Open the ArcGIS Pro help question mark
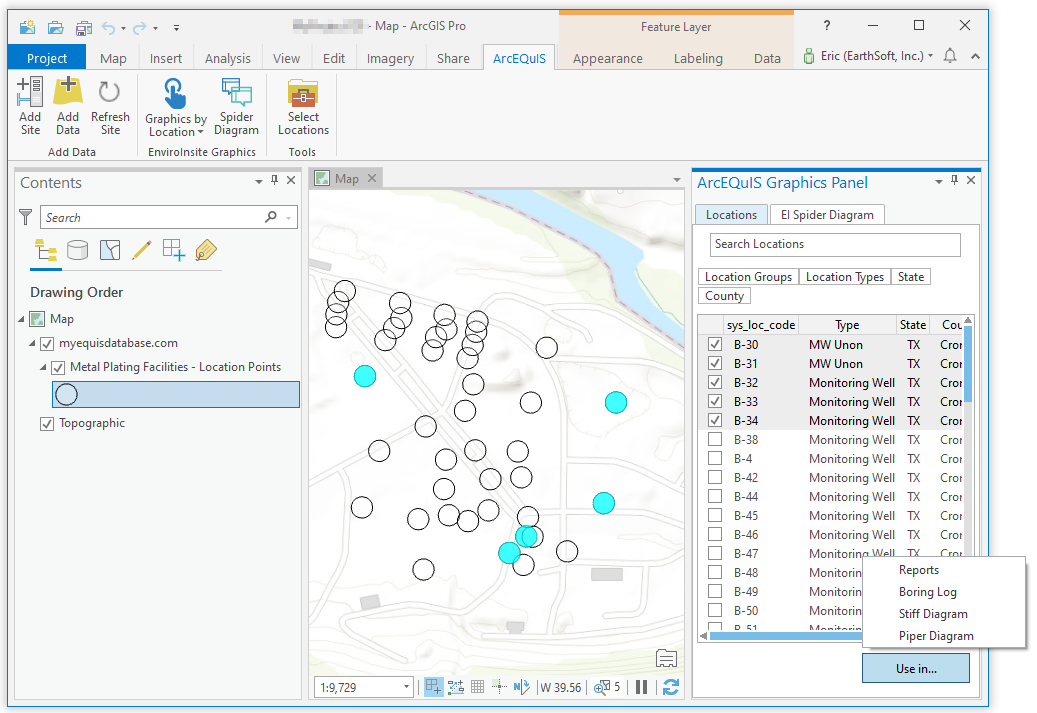 pyautogui.click(x=827, y=25)
